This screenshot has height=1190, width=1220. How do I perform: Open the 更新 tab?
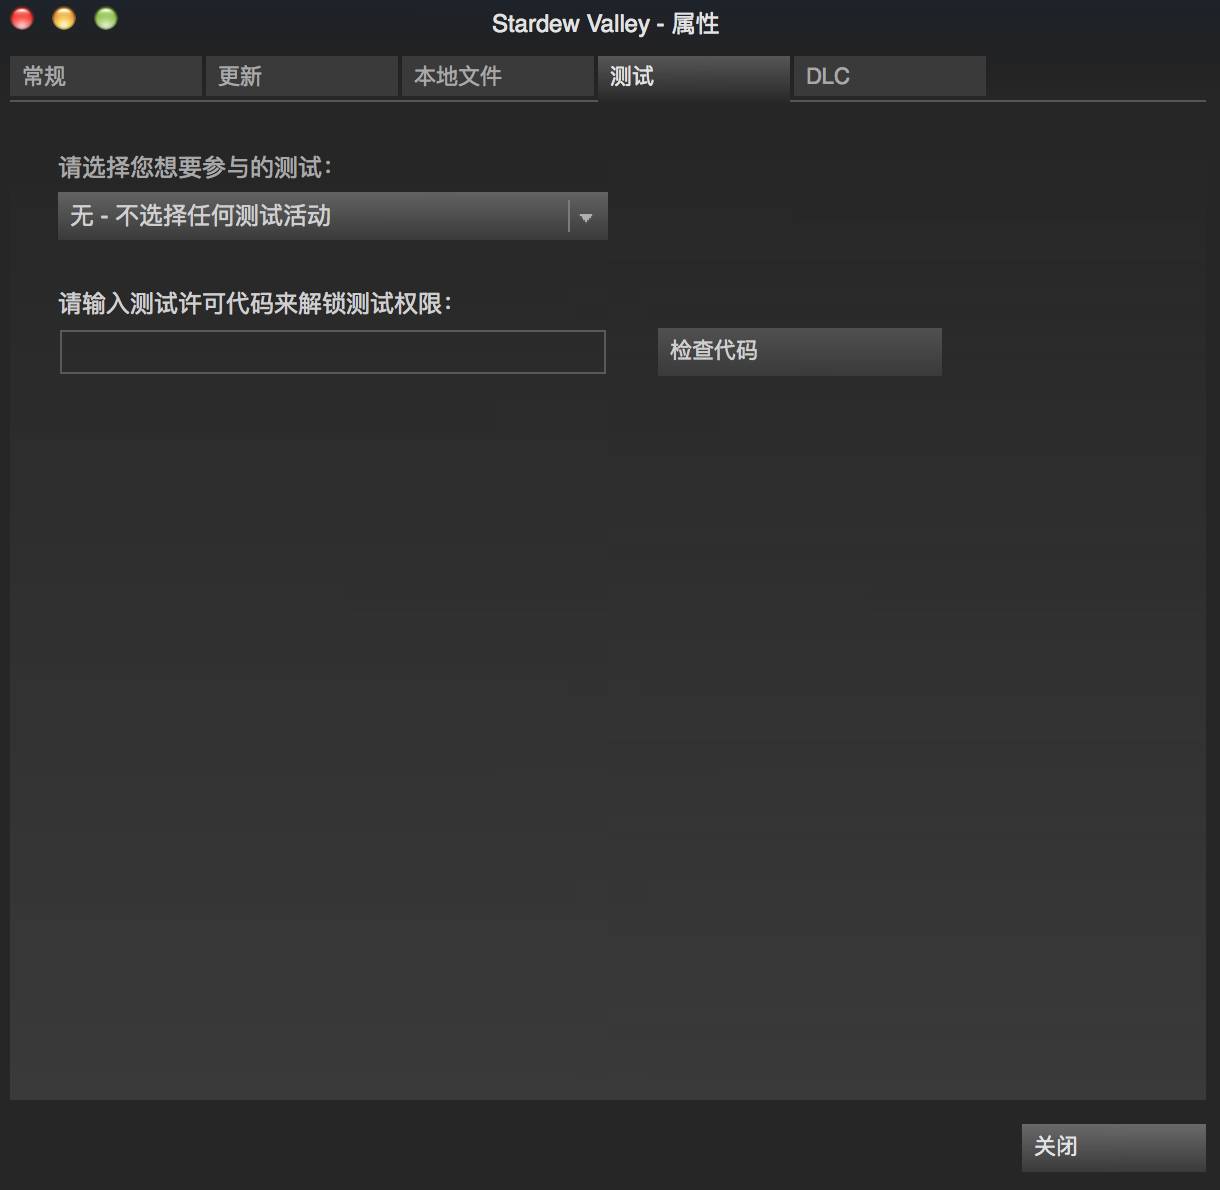click(x=301, y=76)
